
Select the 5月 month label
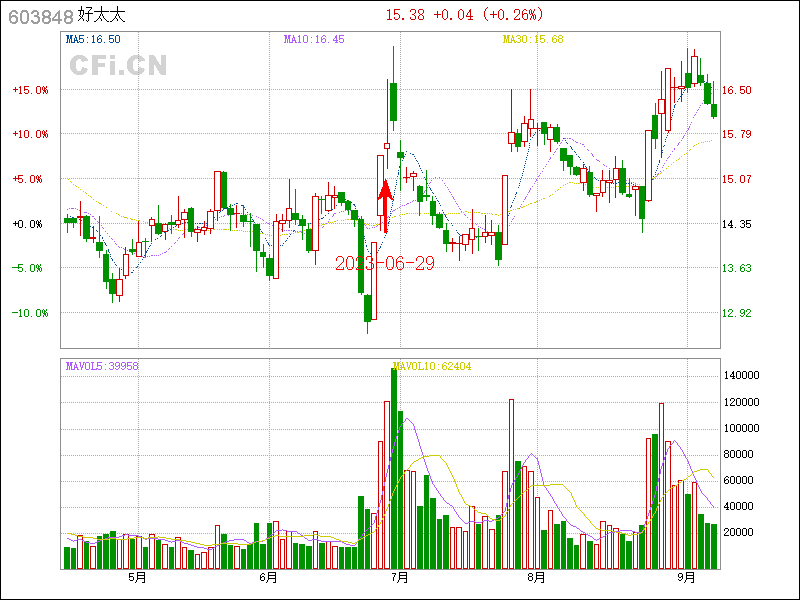click(x=136, y=577)
